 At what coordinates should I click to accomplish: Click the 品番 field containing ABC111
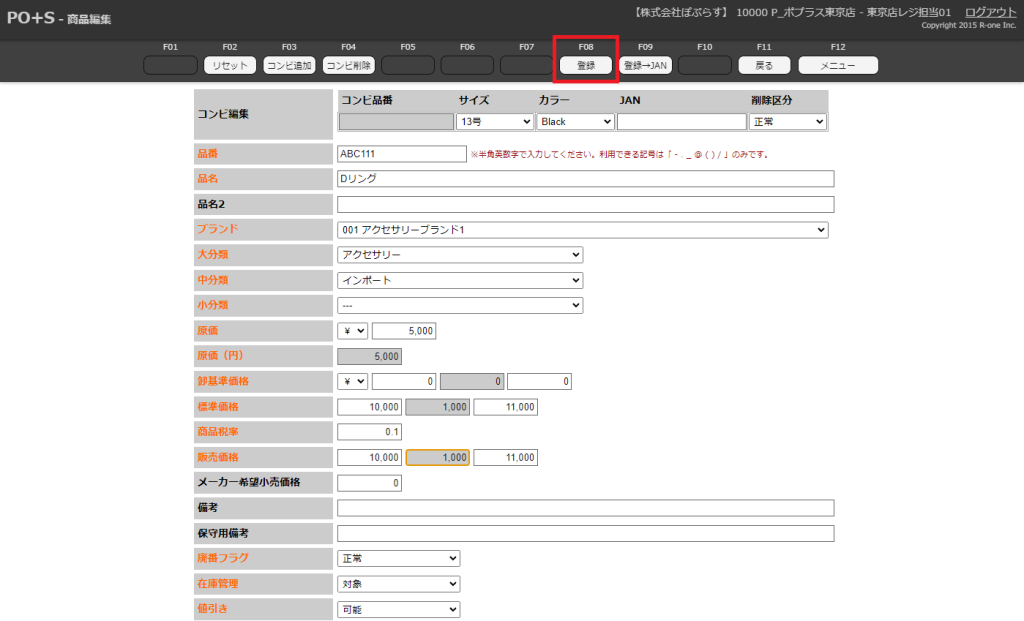401,154
